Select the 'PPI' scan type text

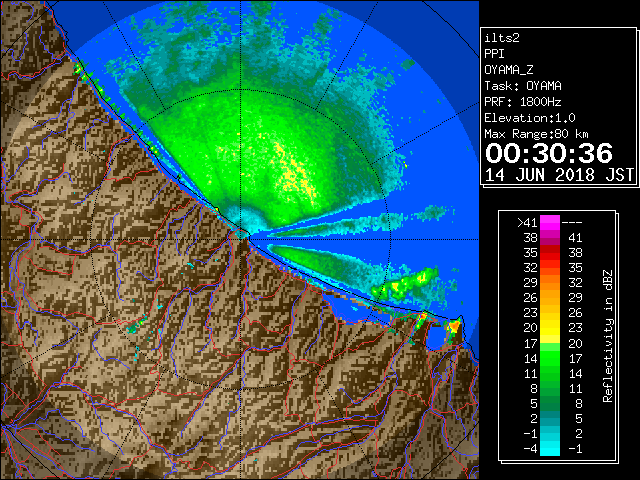coord(494,54)
